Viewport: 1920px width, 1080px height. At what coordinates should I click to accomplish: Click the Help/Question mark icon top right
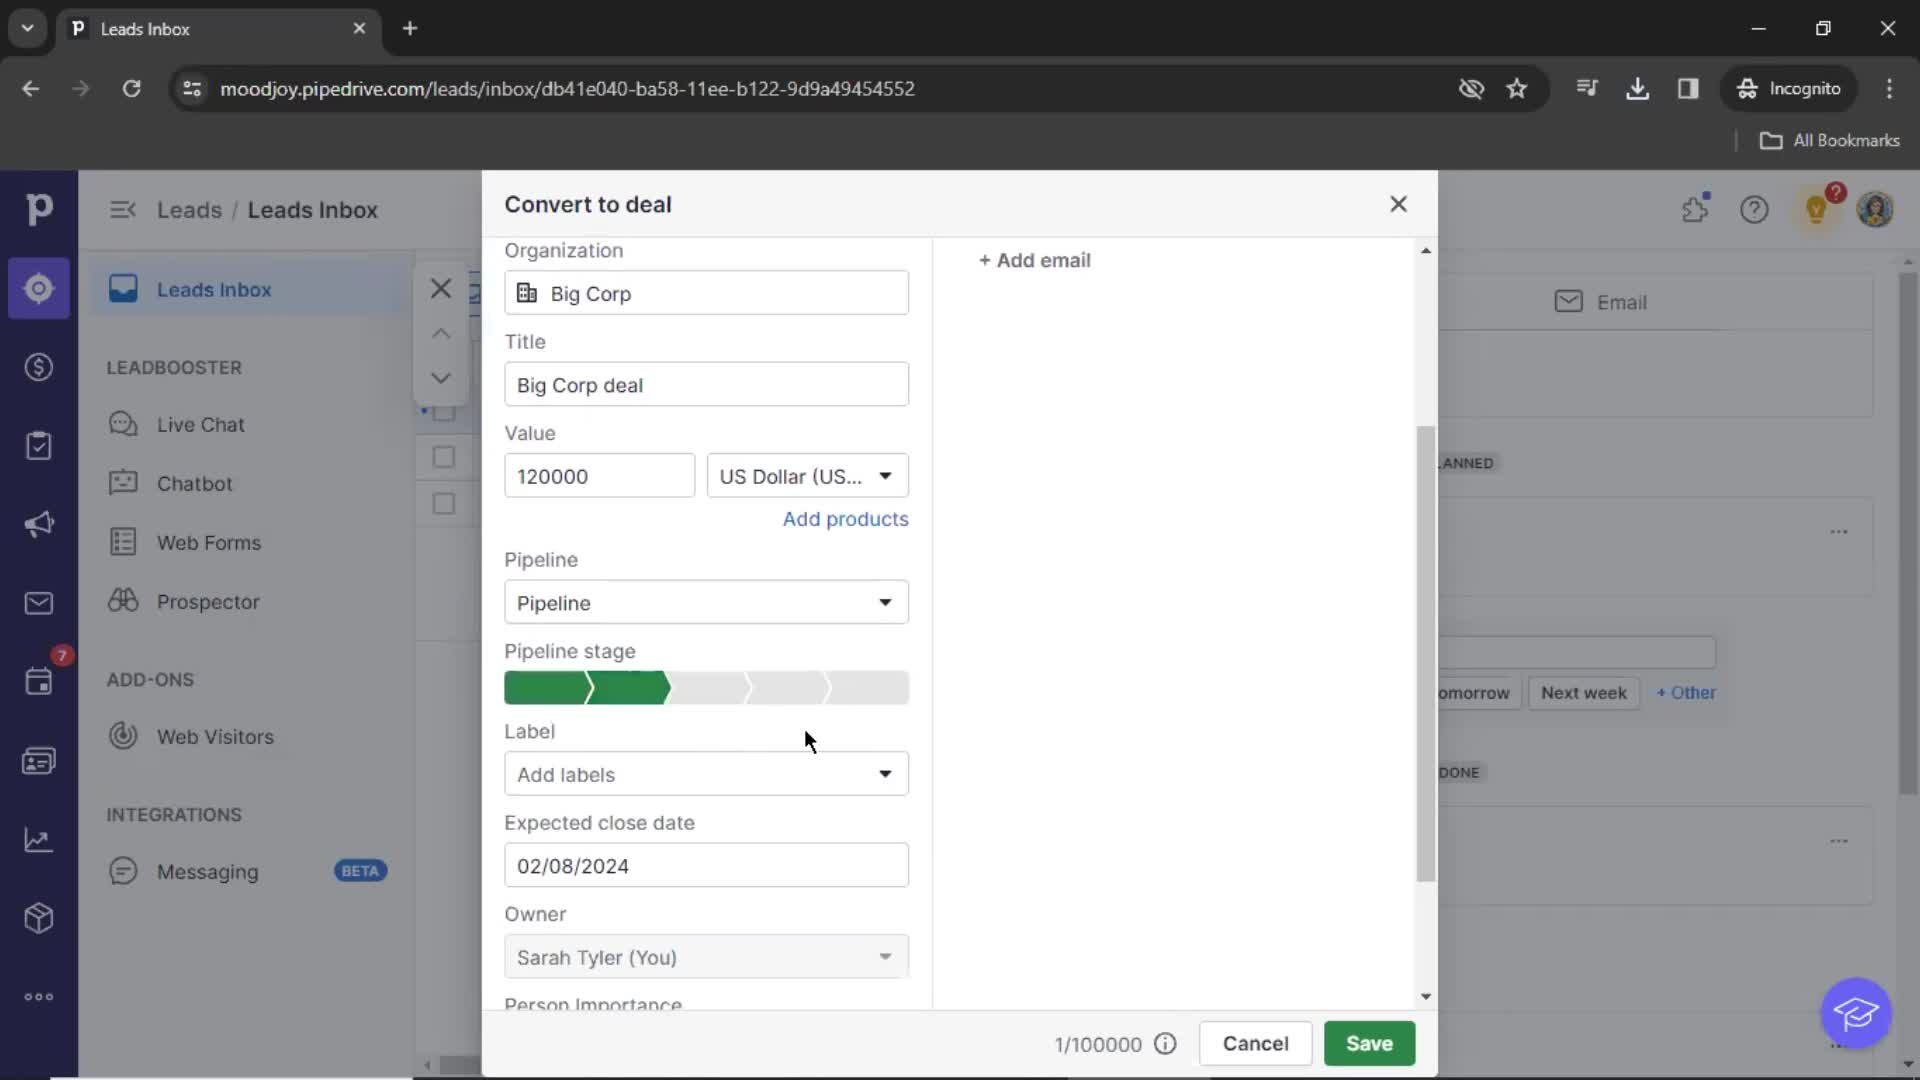pos(1753,208)
